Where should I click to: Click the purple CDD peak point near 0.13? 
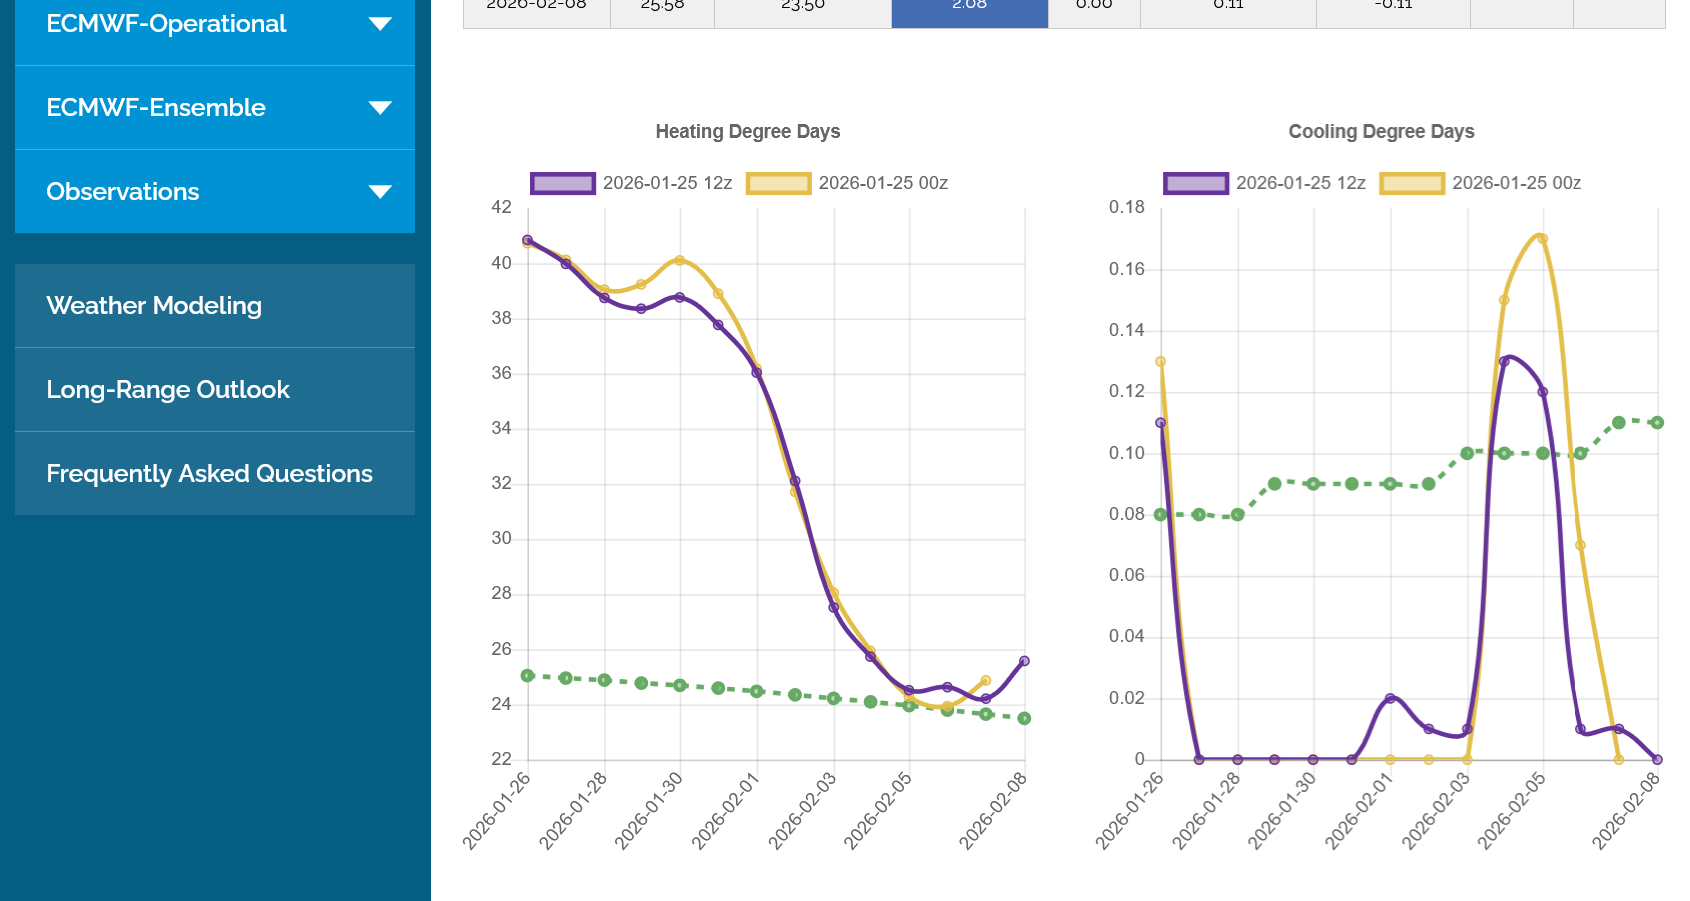click(x=1504, y=361)
